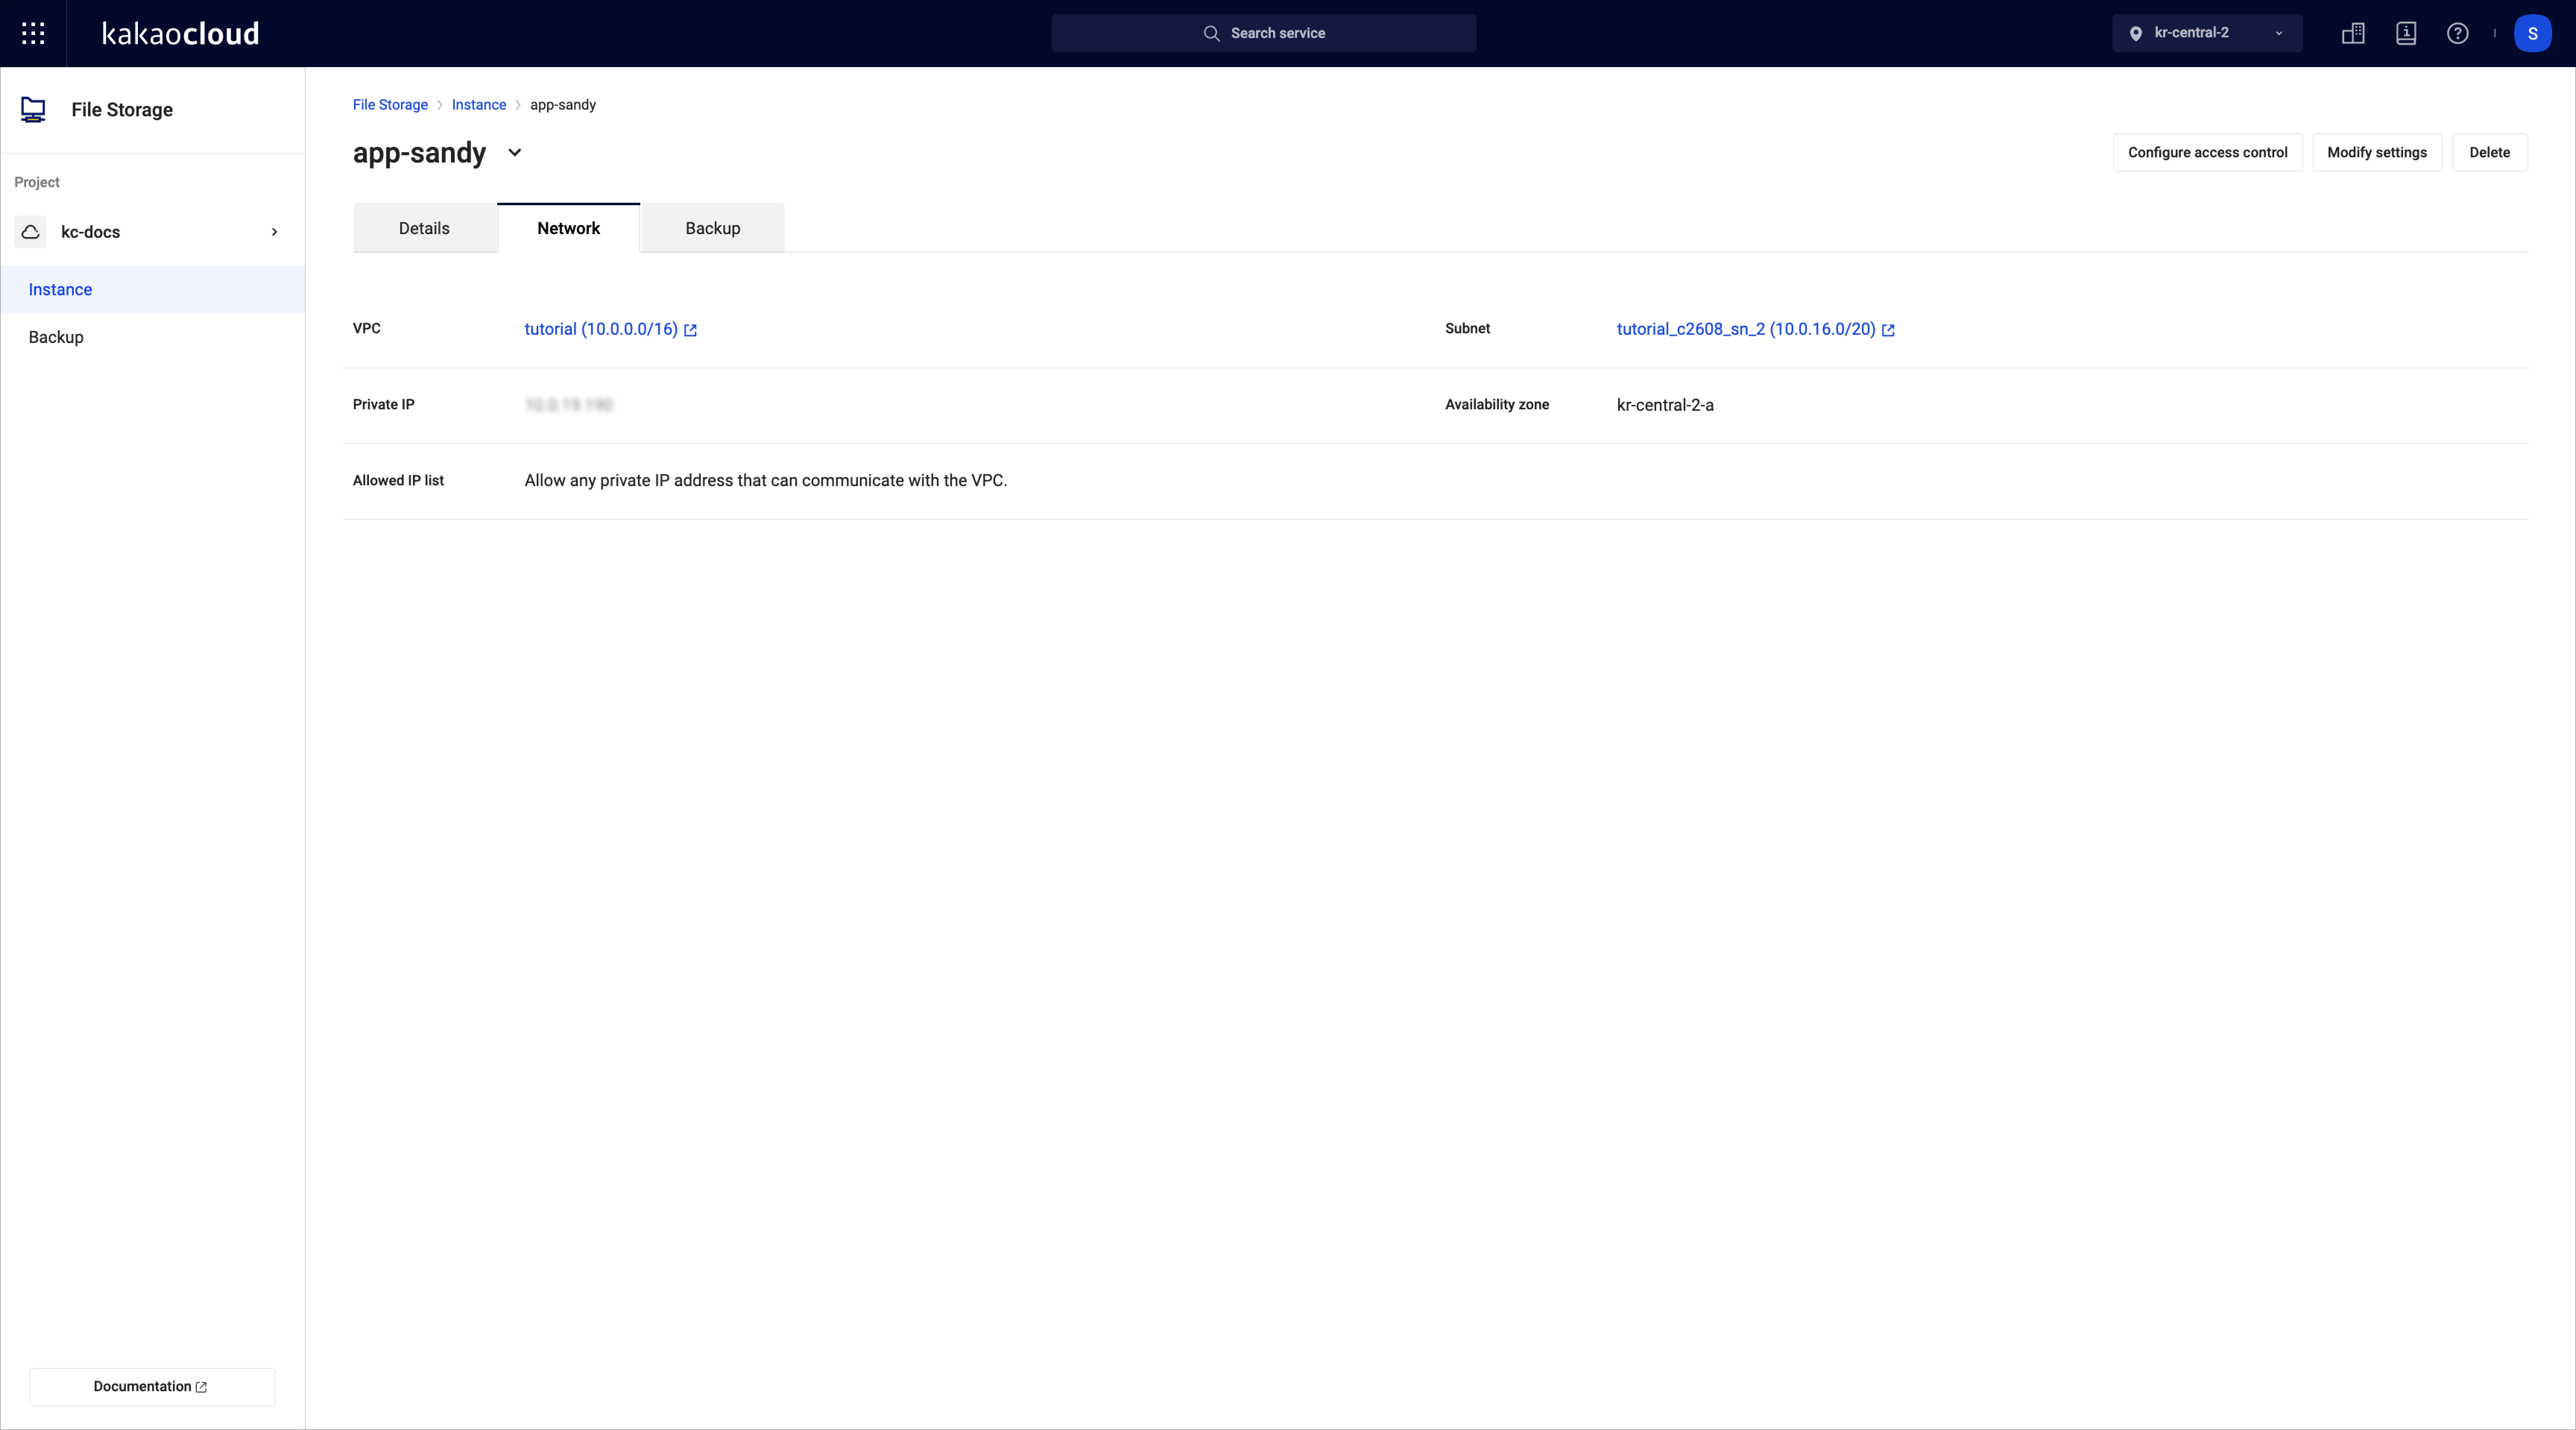This screenshot has height=1430, width=2576.
Task: Open the help question mark icon
Action: coord(2457,33)
